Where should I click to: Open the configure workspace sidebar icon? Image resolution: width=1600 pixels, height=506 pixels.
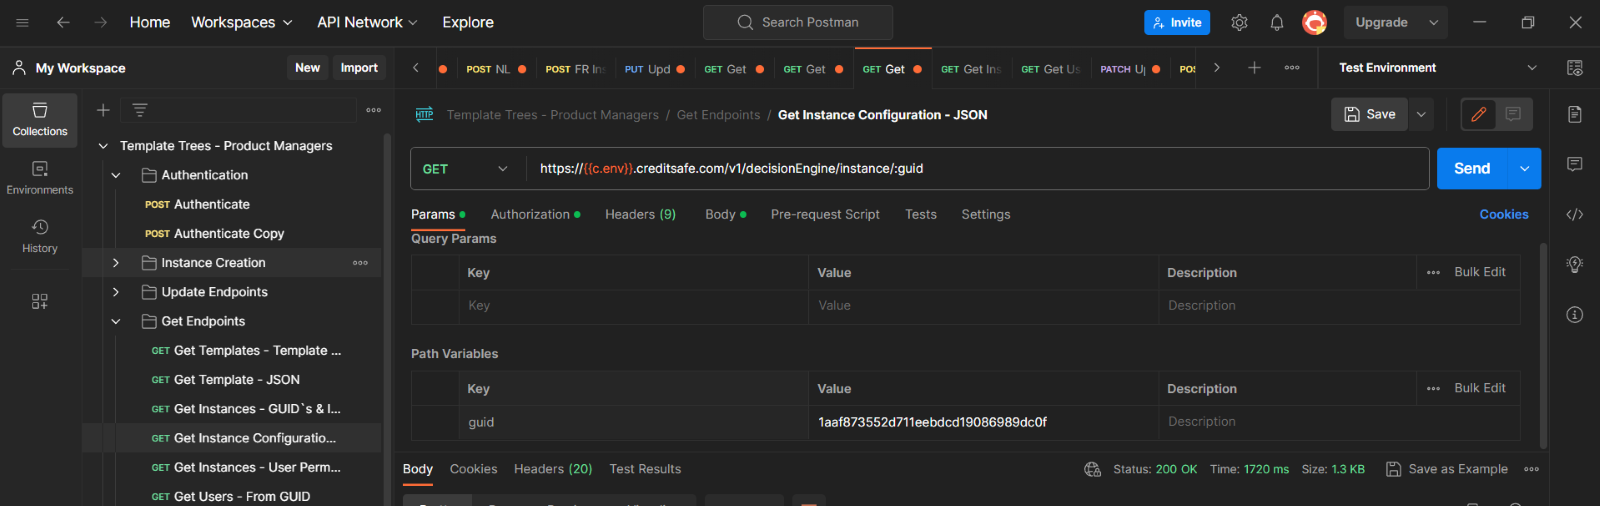[x=40, y=301]
